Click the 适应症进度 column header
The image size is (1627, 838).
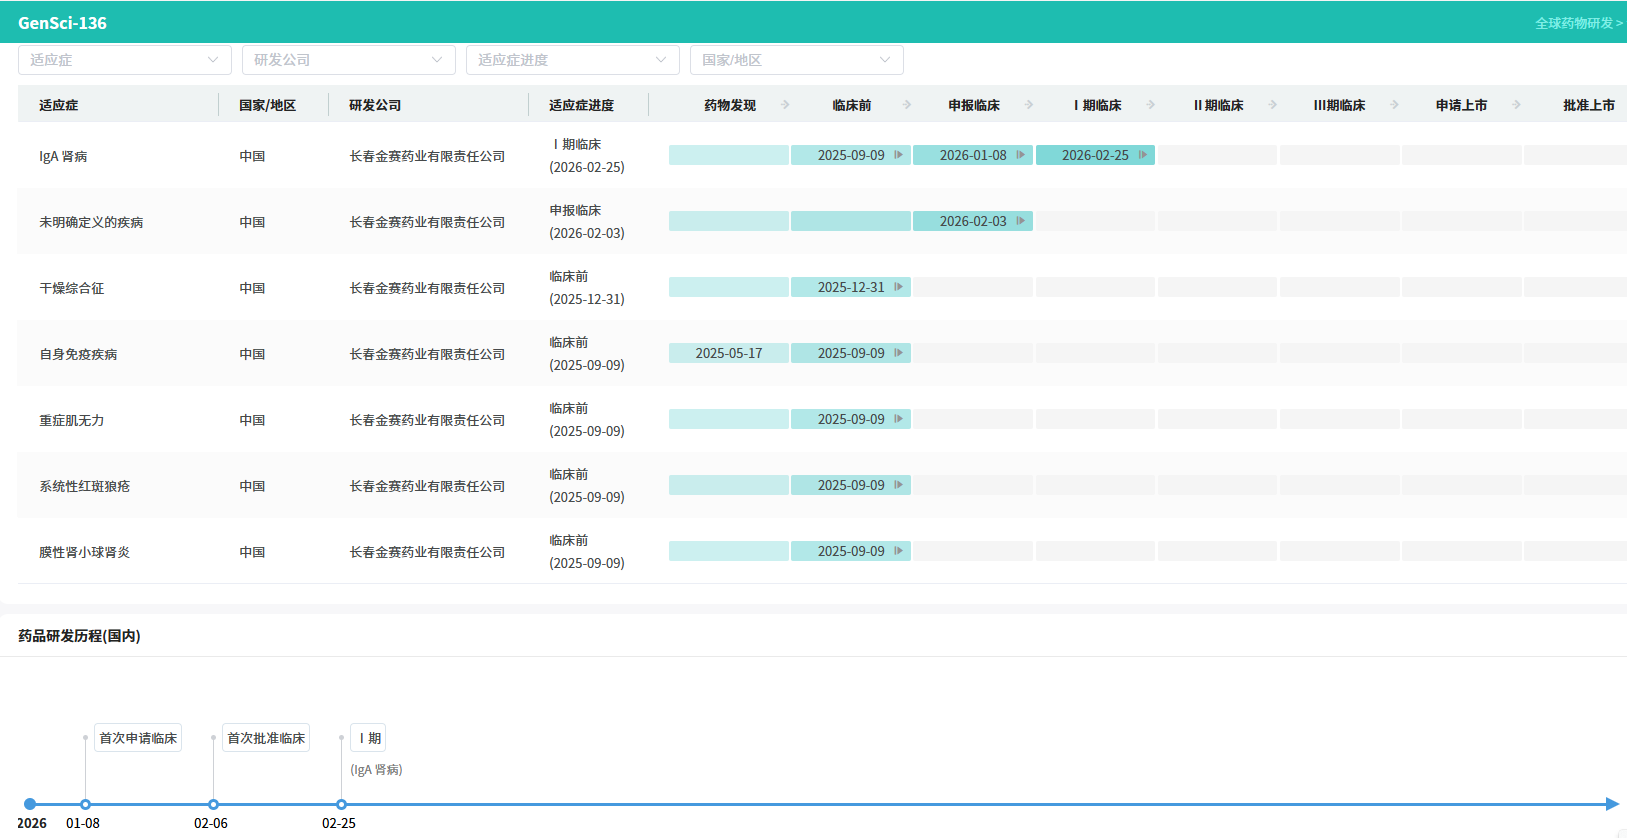tap(581, 105)
